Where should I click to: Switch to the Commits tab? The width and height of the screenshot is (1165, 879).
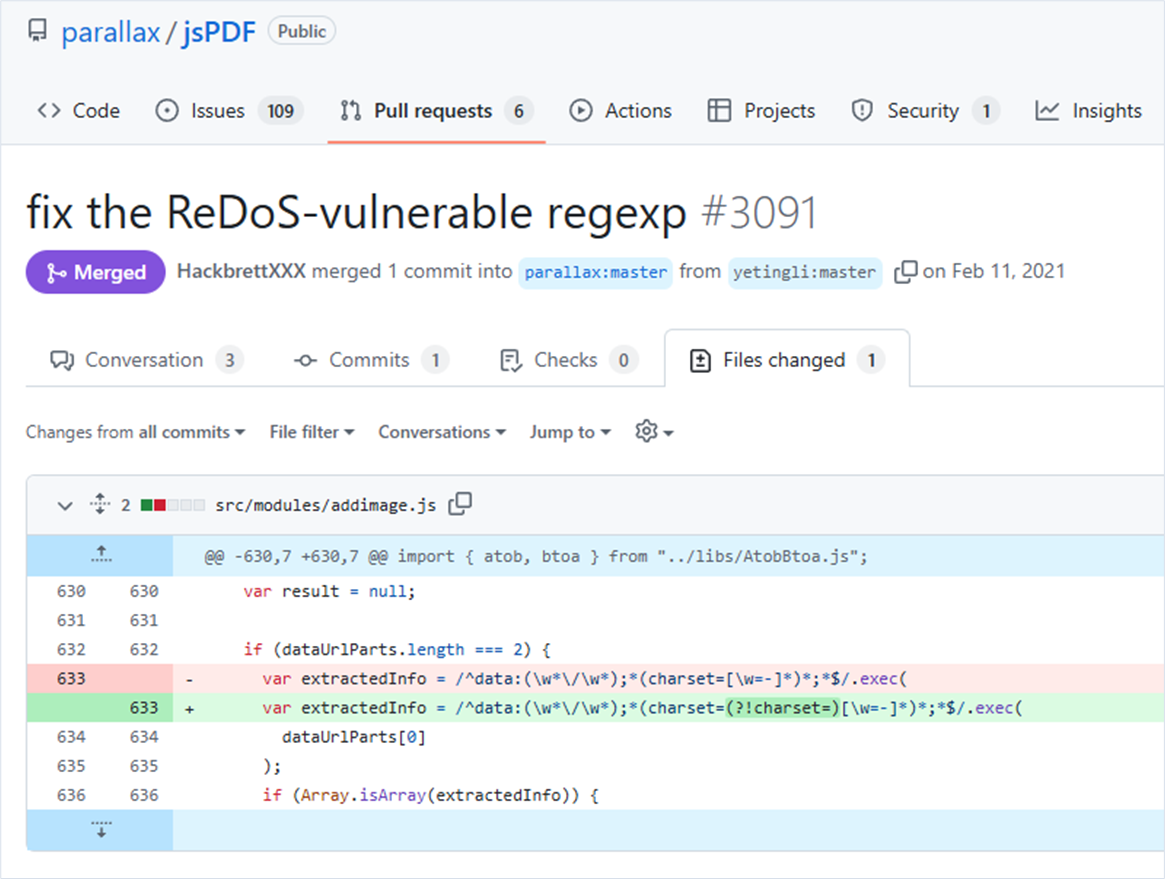click(x=370, y=360)
